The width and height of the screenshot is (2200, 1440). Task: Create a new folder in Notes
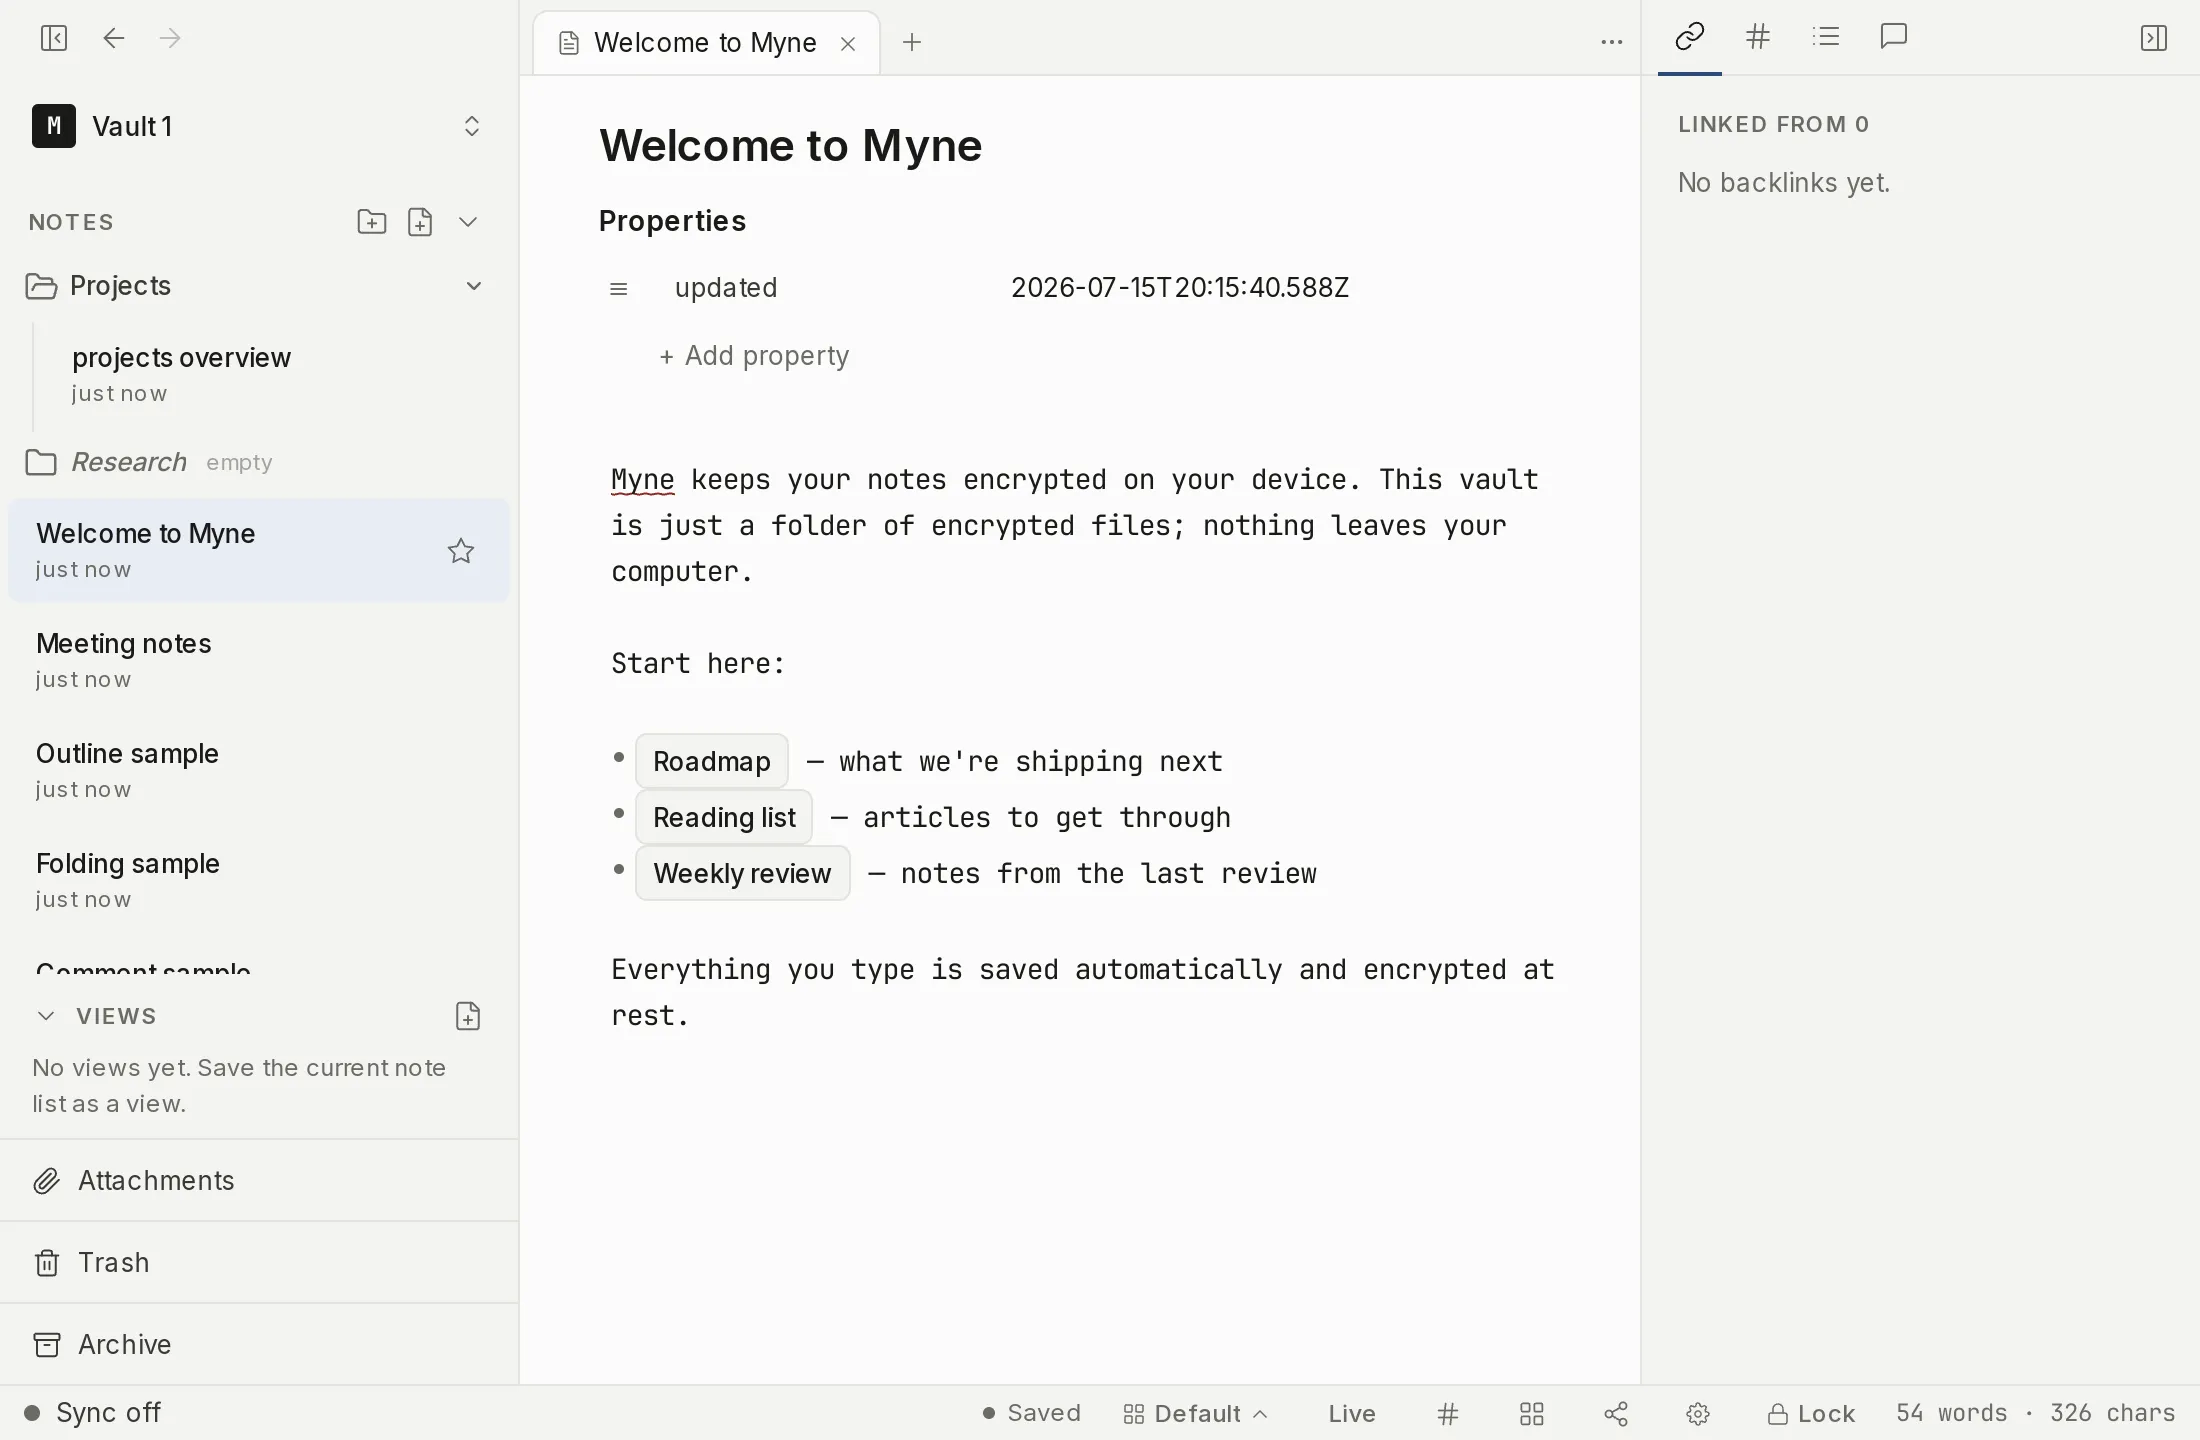pyautogui.click(x=372, y=222)
